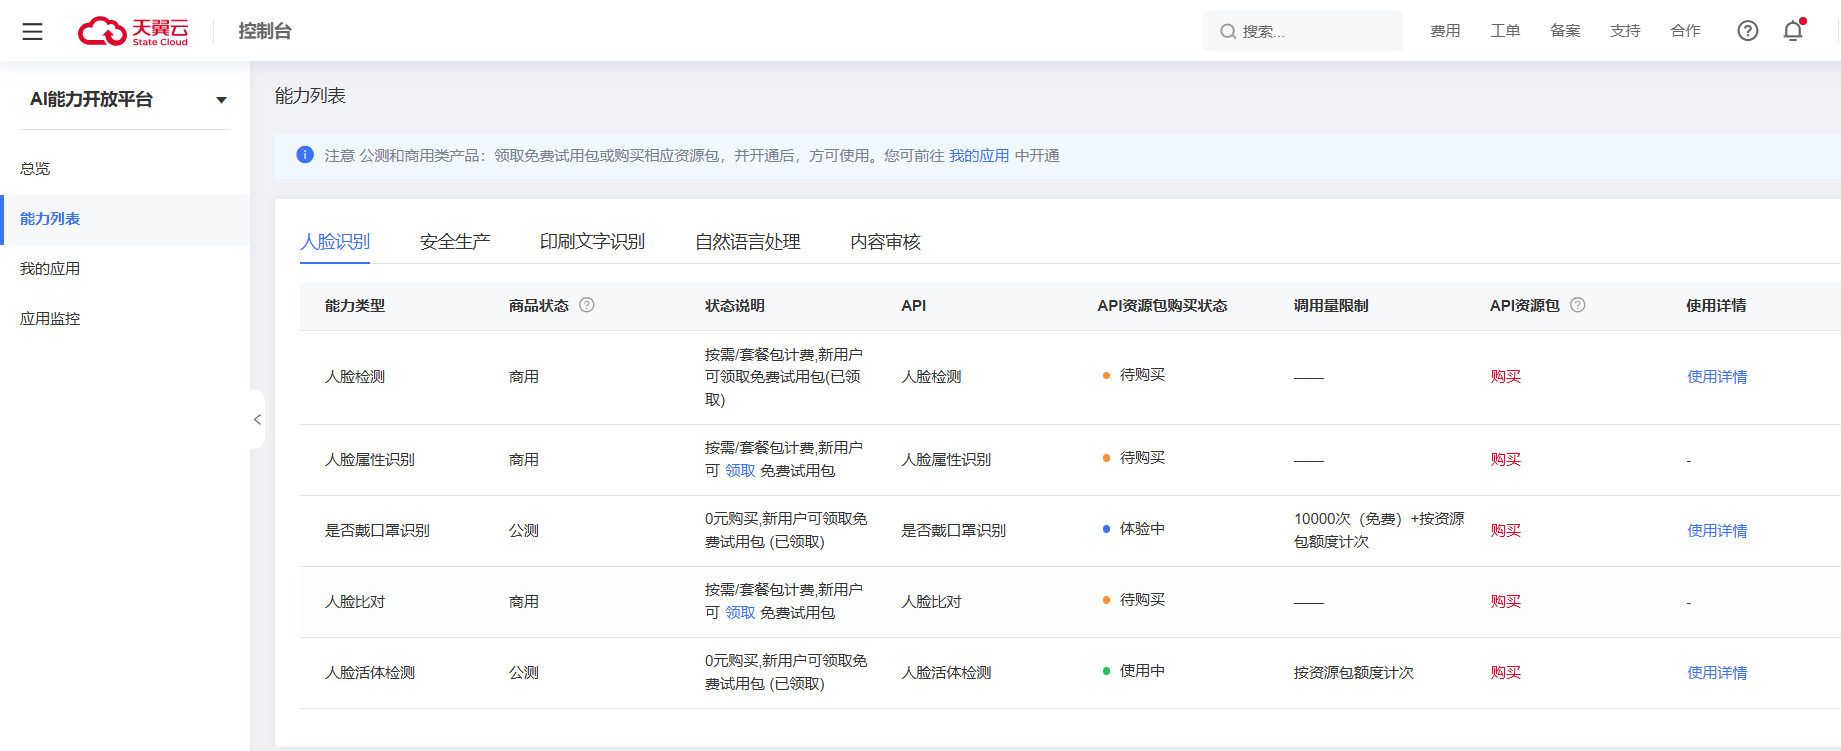The height and width of the screenshot is (751, 1841).
Task: Click 购买 in the 人脸活体检测 row
Action: [x=1505, y=673]
